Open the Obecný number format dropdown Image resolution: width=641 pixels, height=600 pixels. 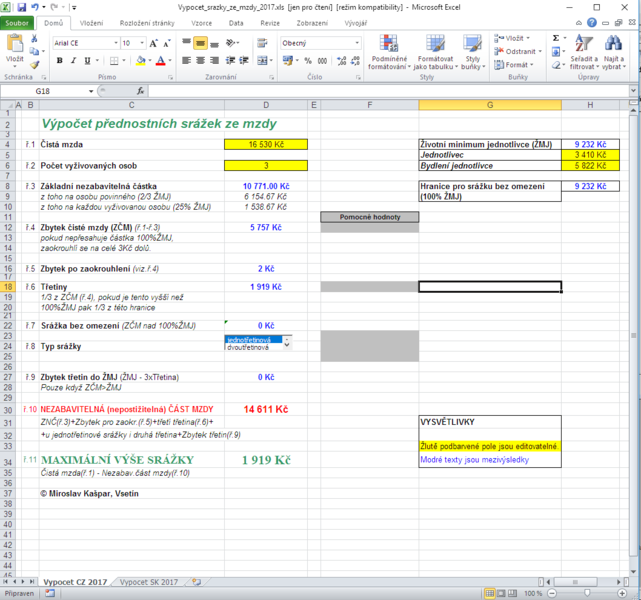pos(357,43)
